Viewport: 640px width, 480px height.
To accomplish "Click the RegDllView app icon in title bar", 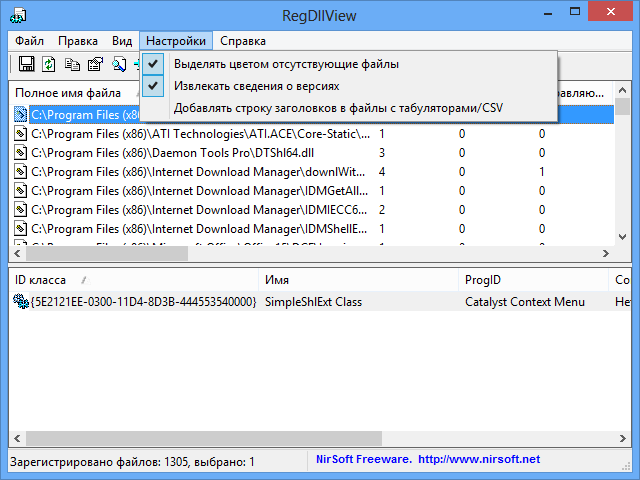I will tap(18, 16).
